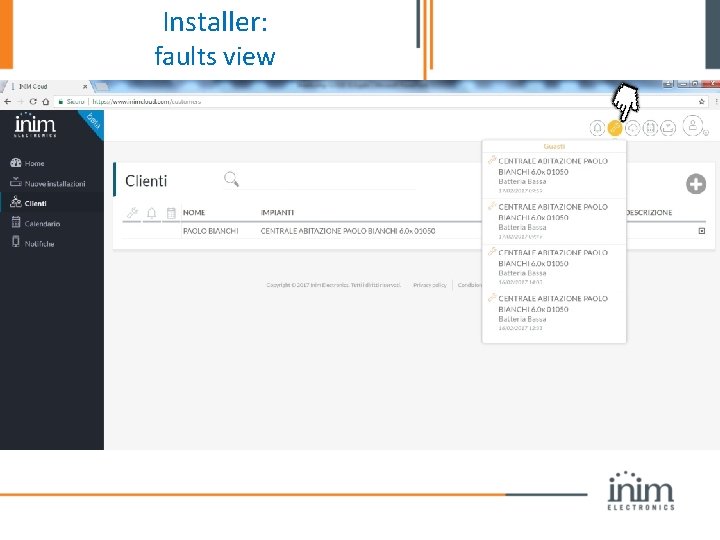Open the user profile avatar icon
This screenshot has width=720, height=540.
click(693, 125)
